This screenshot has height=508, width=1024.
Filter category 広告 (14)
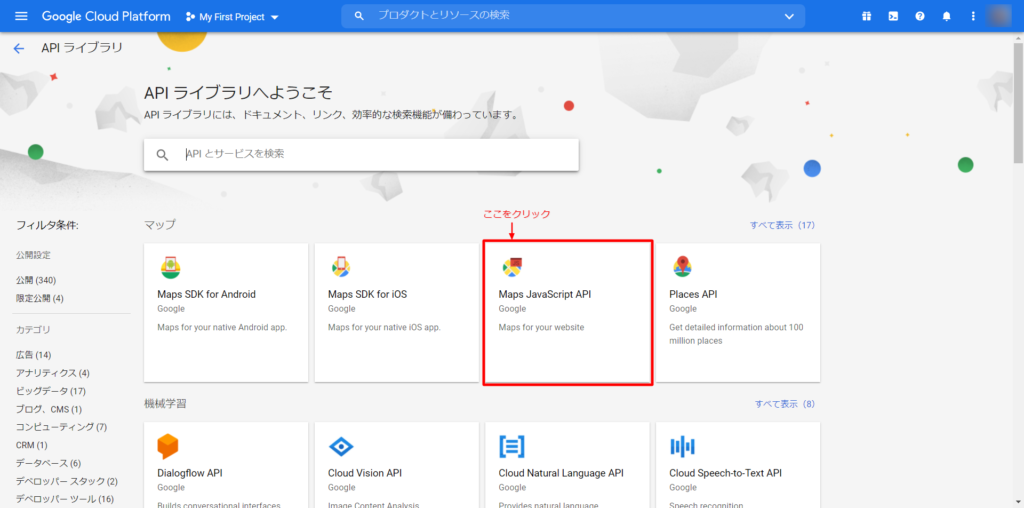click(x=33, y=355)
